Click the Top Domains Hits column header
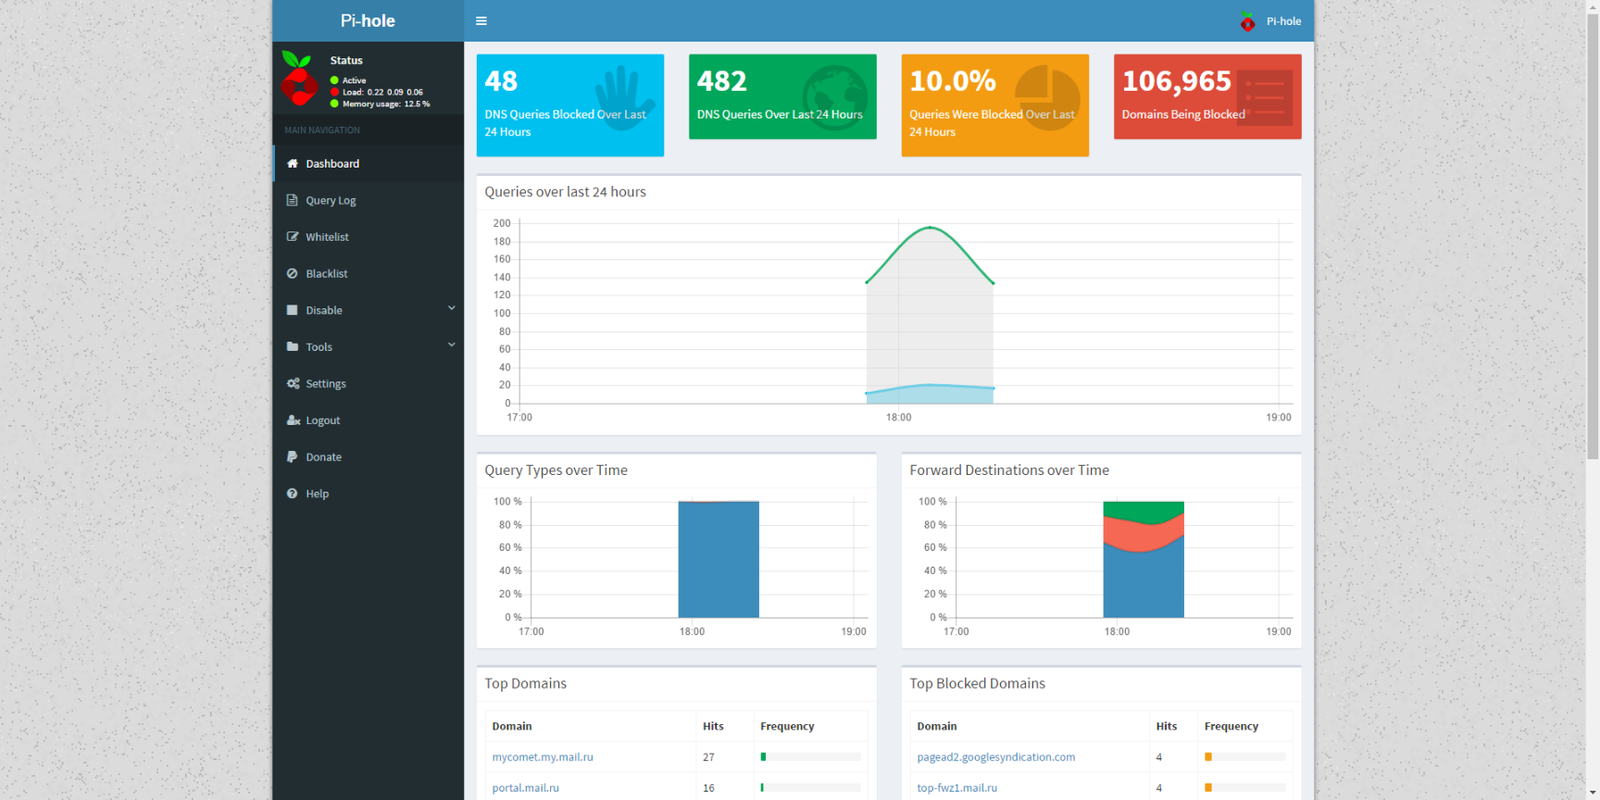The width and height of the screenshot is (1600, 800). coord(713,726)
